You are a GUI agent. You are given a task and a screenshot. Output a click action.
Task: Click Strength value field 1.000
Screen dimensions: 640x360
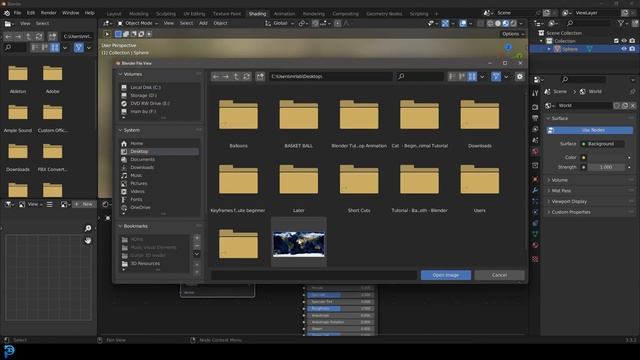pyautogui.click(x=606, y=167)
